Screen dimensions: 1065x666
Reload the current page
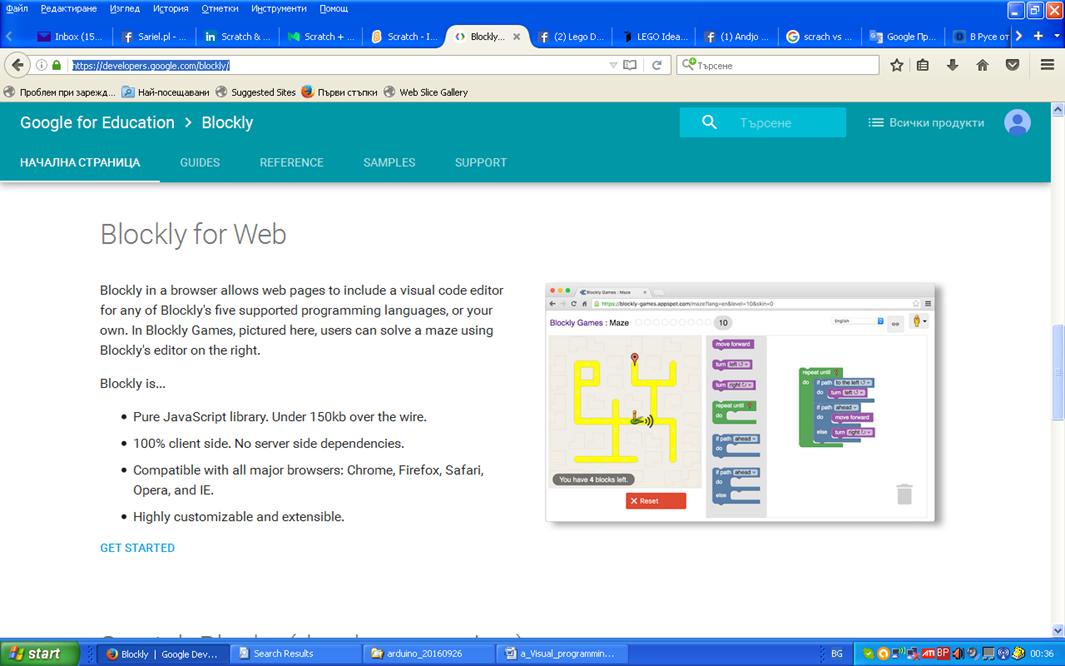(x=657, y=64)
